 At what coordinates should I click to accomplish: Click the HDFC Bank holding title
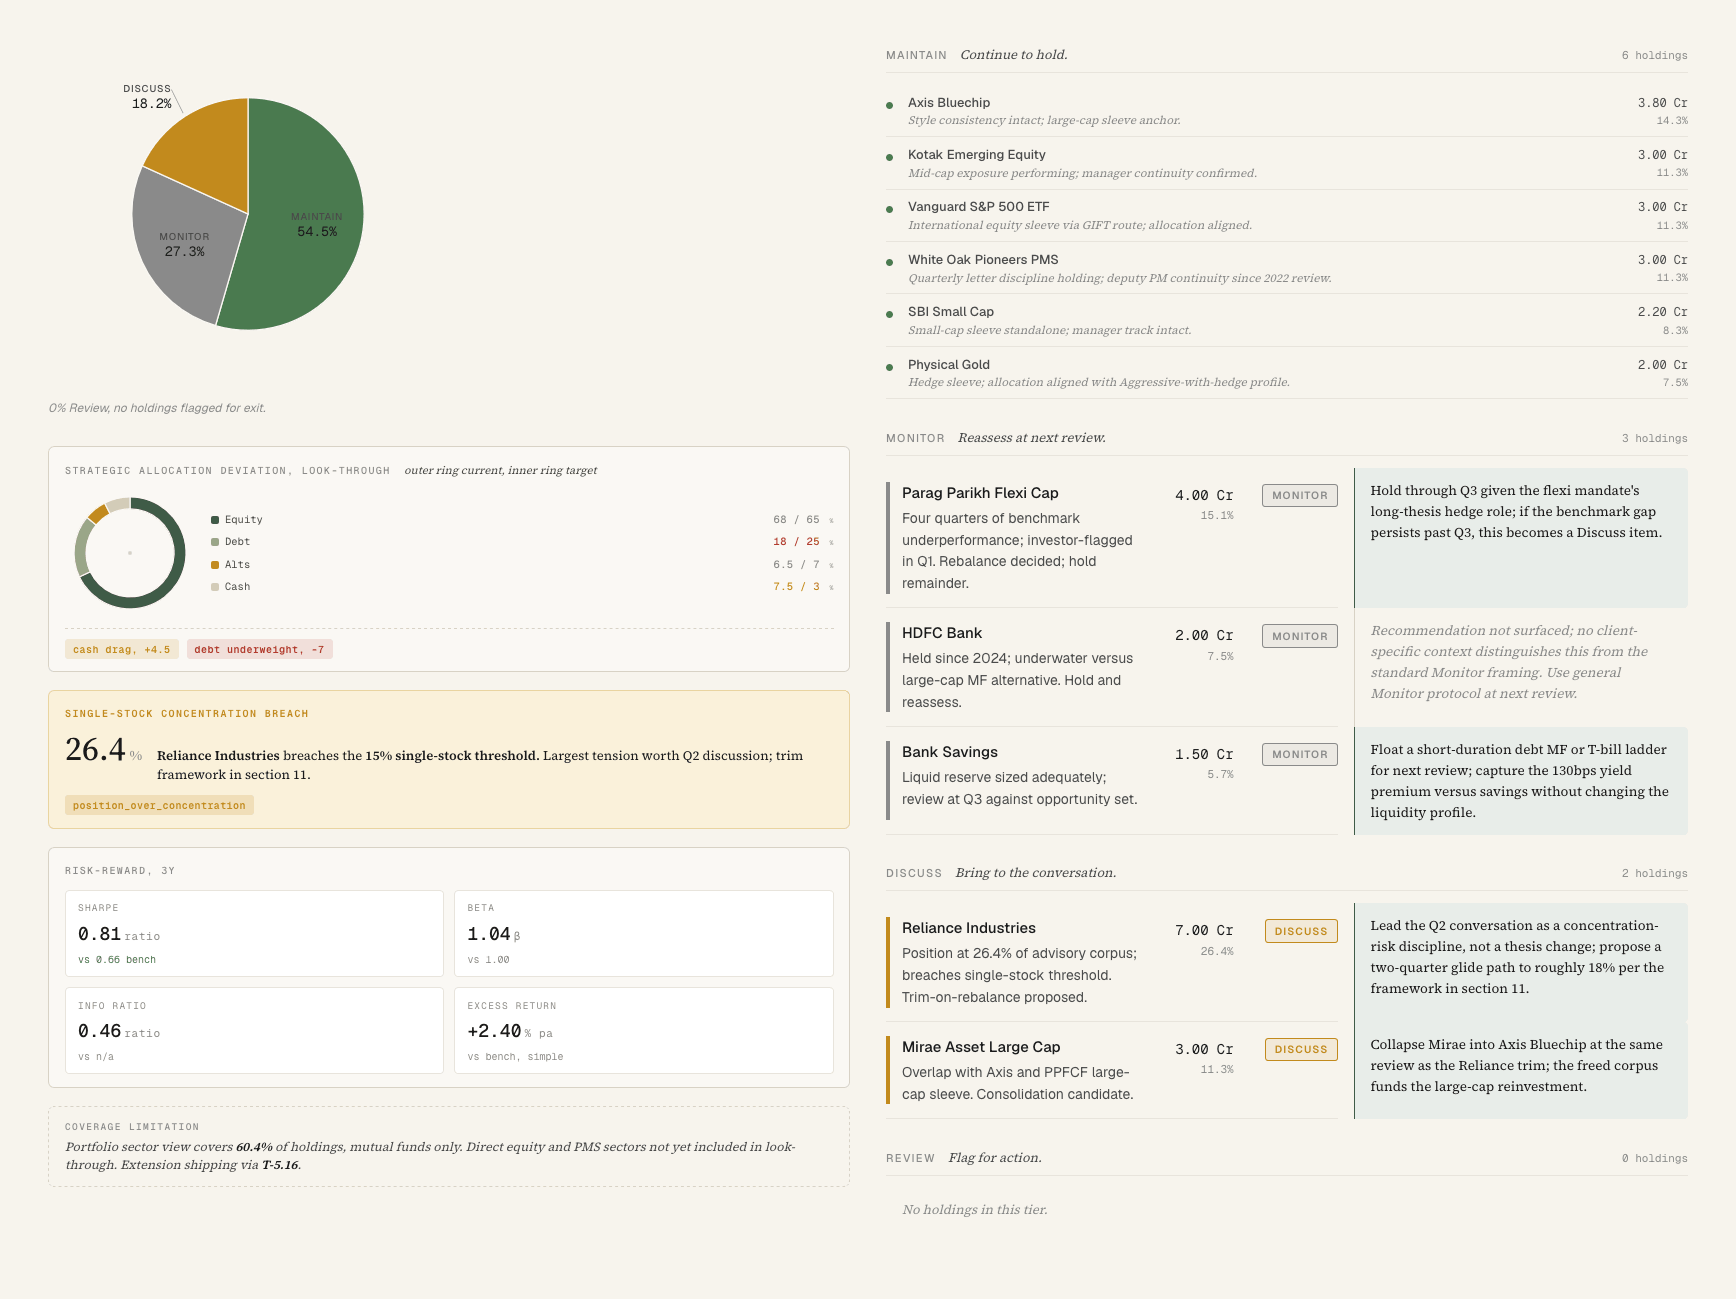coord(942,633)
